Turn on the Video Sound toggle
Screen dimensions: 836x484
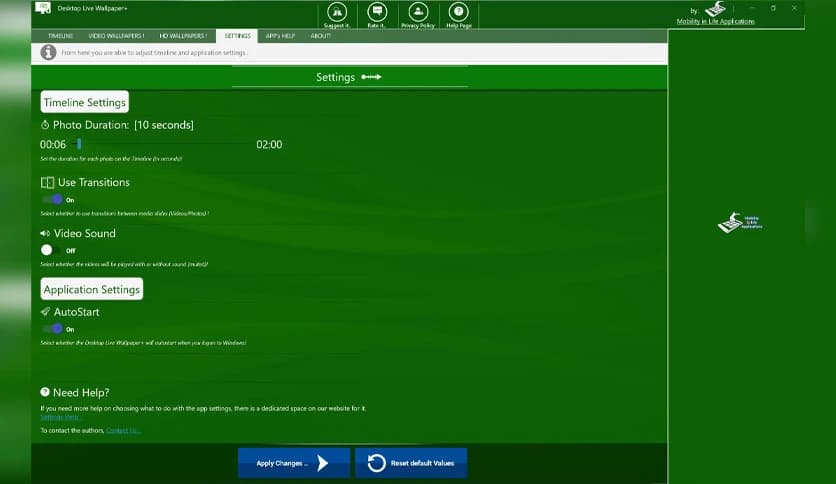[52, 250]
